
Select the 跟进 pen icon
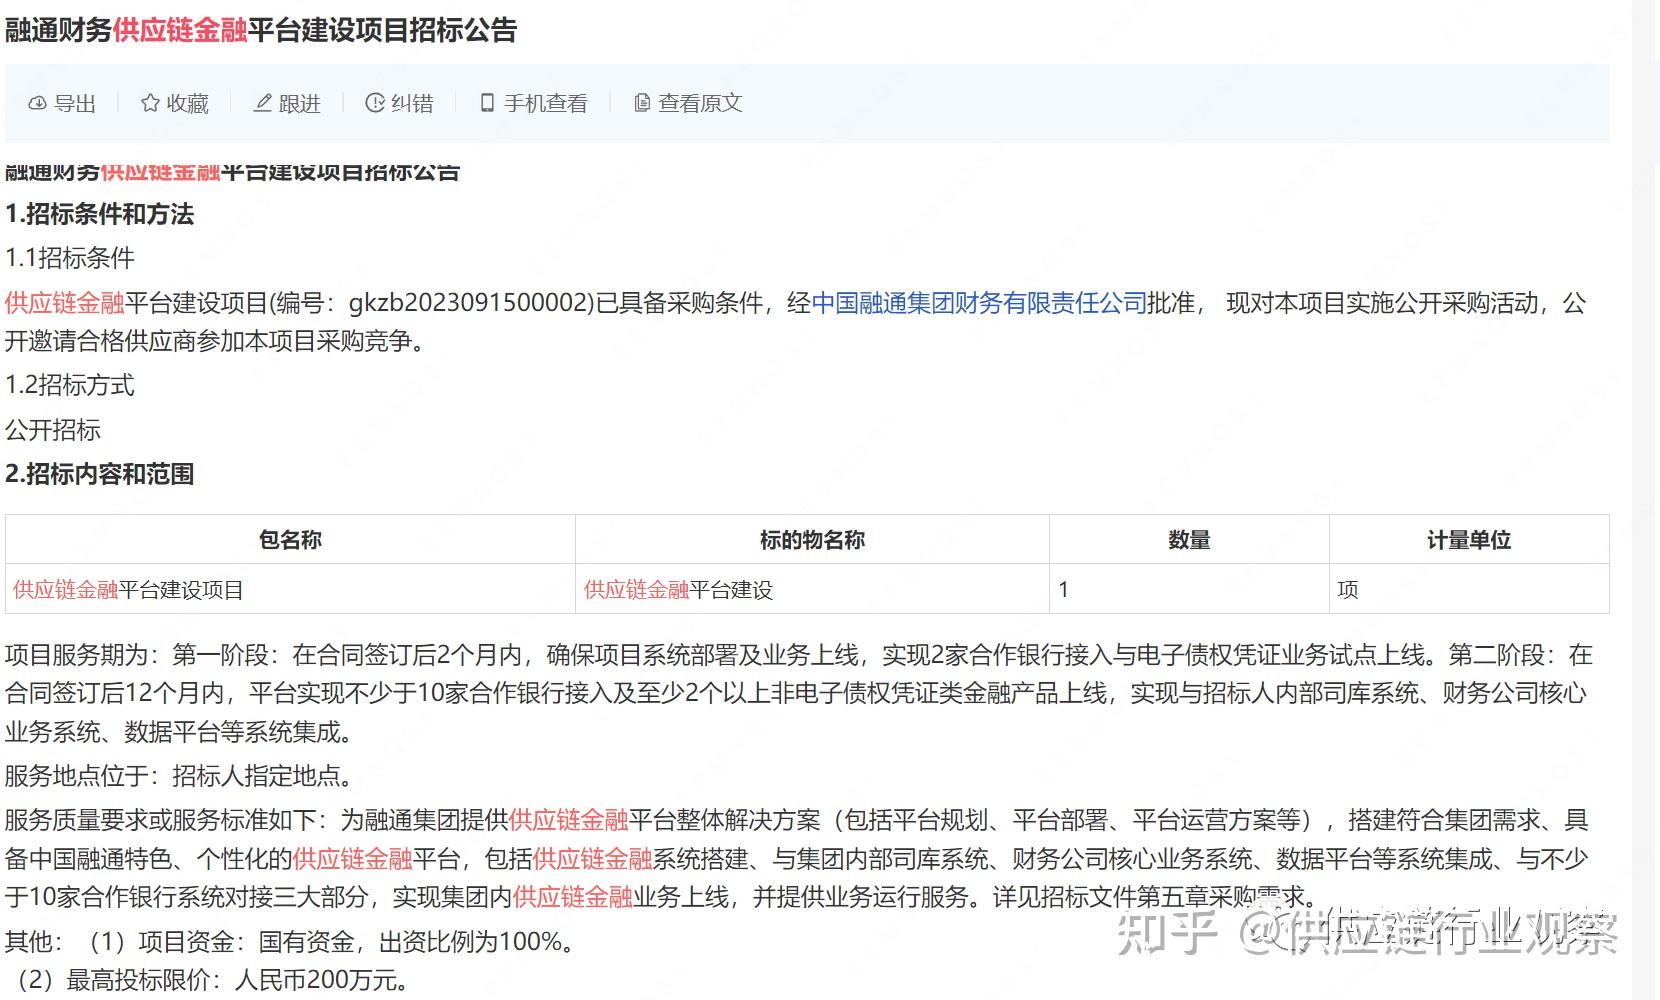point(262,102)
